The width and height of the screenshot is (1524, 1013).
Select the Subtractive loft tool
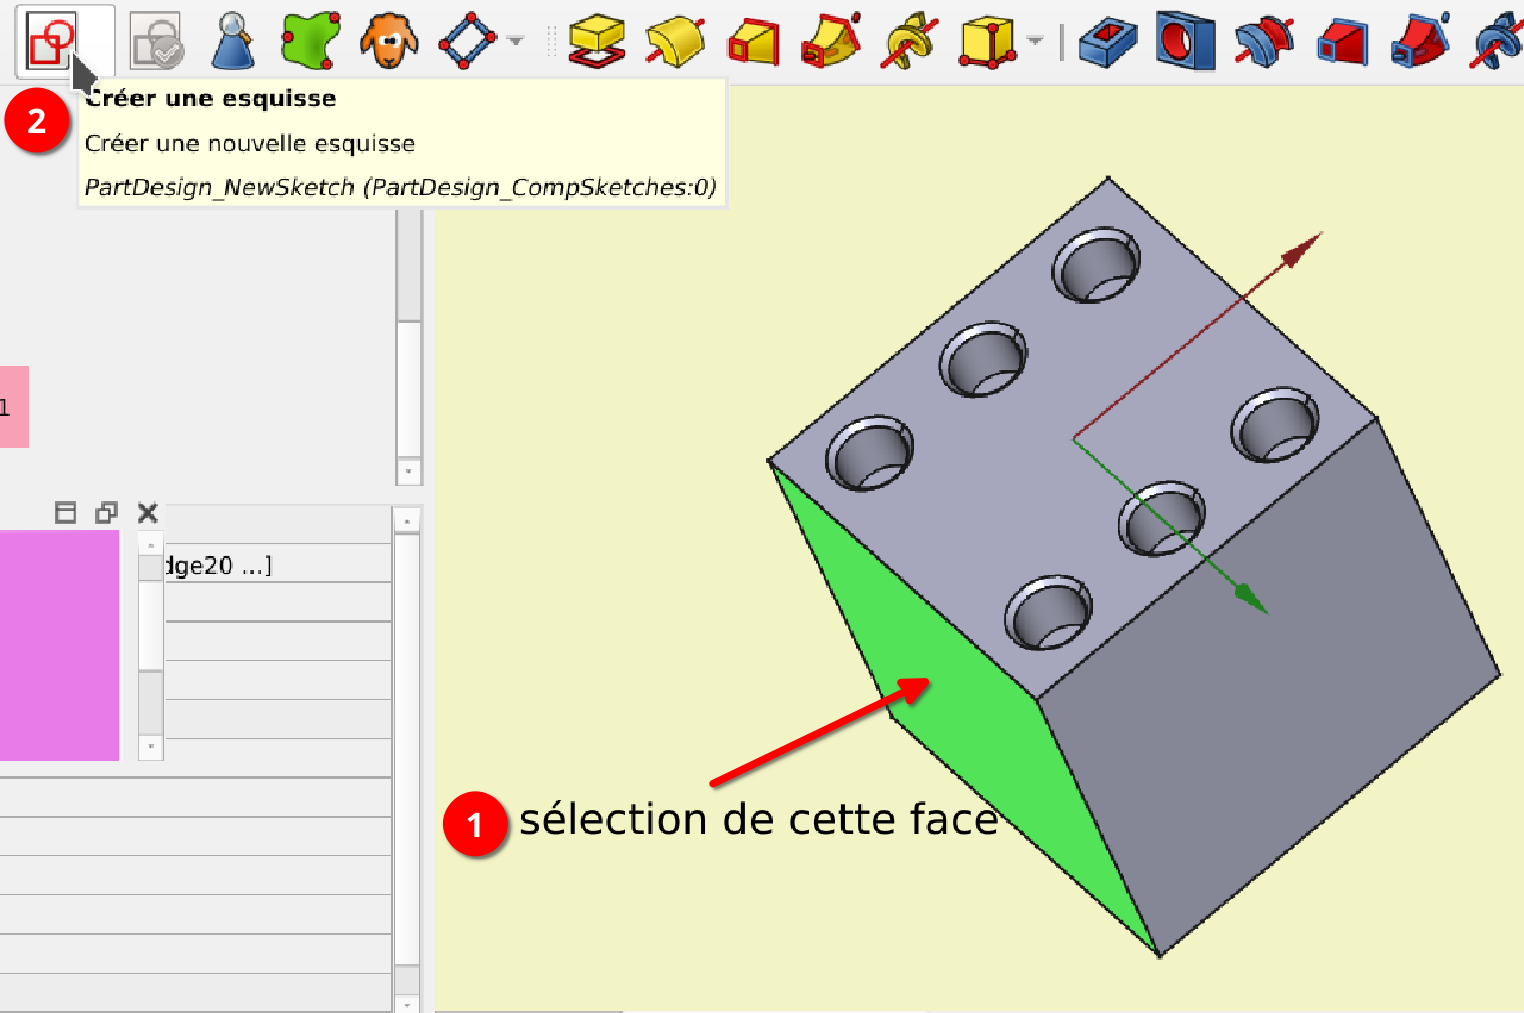pyautogui.click(x=1342, y=42)
